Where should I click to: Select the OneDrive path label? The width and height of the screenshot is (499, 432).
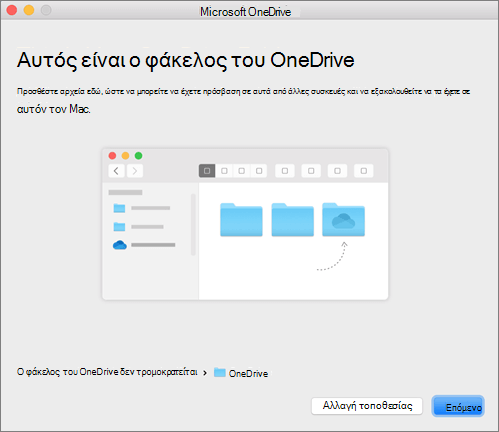click(x=248, y=373)
